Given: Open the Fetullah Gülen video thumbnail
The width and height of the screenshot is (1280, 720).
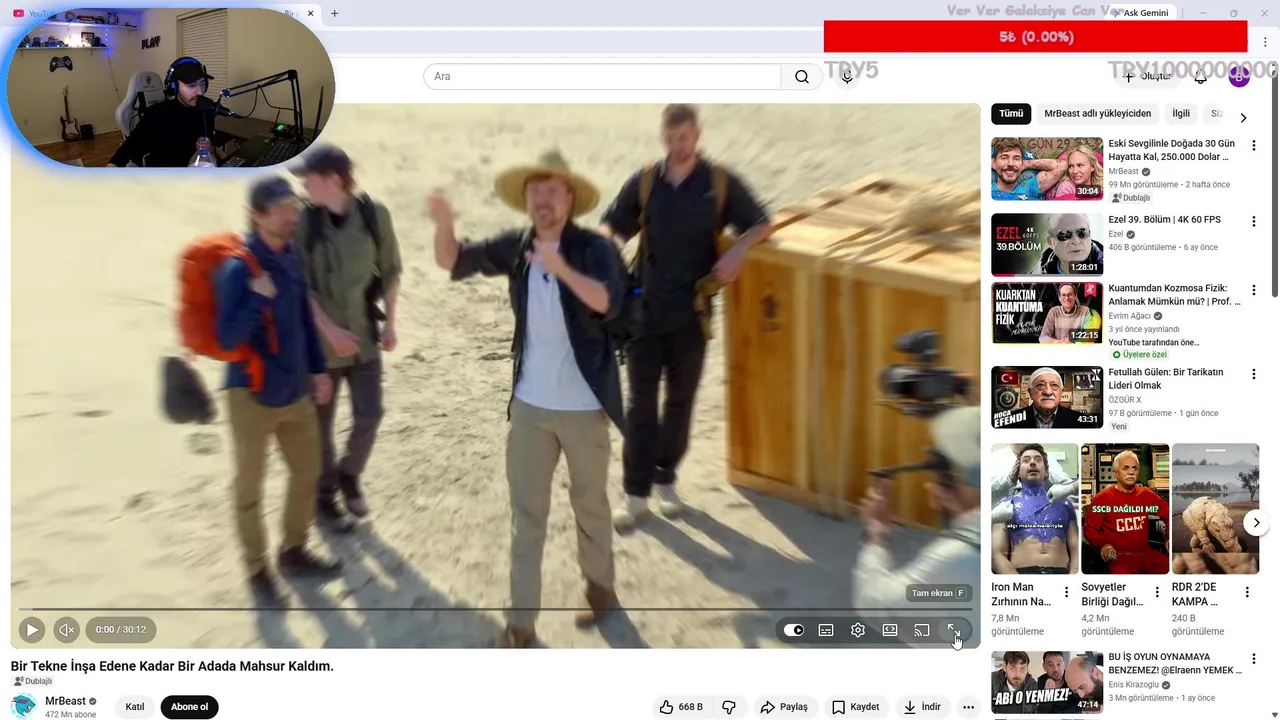Looking at the screenshot, I should [1047, 397].
